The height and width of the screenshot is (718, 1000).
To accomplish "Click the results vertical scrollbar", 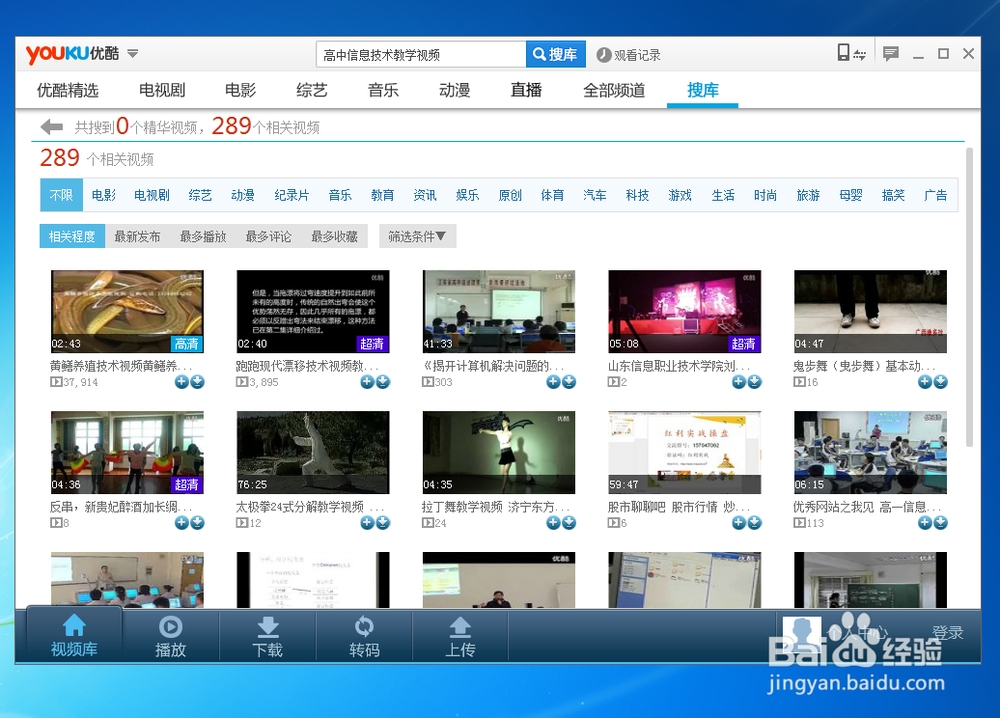I will [x=969, y=297].
